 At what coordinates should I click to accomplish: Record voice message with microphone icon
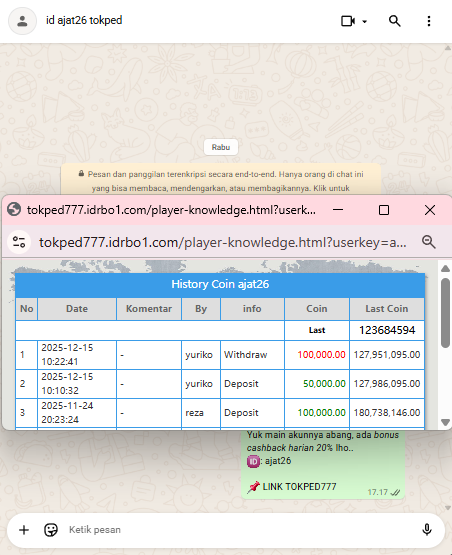[427, 530]
